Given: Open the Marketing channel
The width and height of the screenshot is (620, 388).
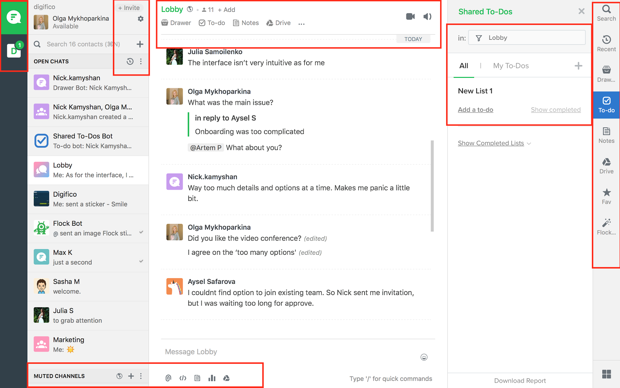Looking at the screenshot, I should (x=88, y=344).
